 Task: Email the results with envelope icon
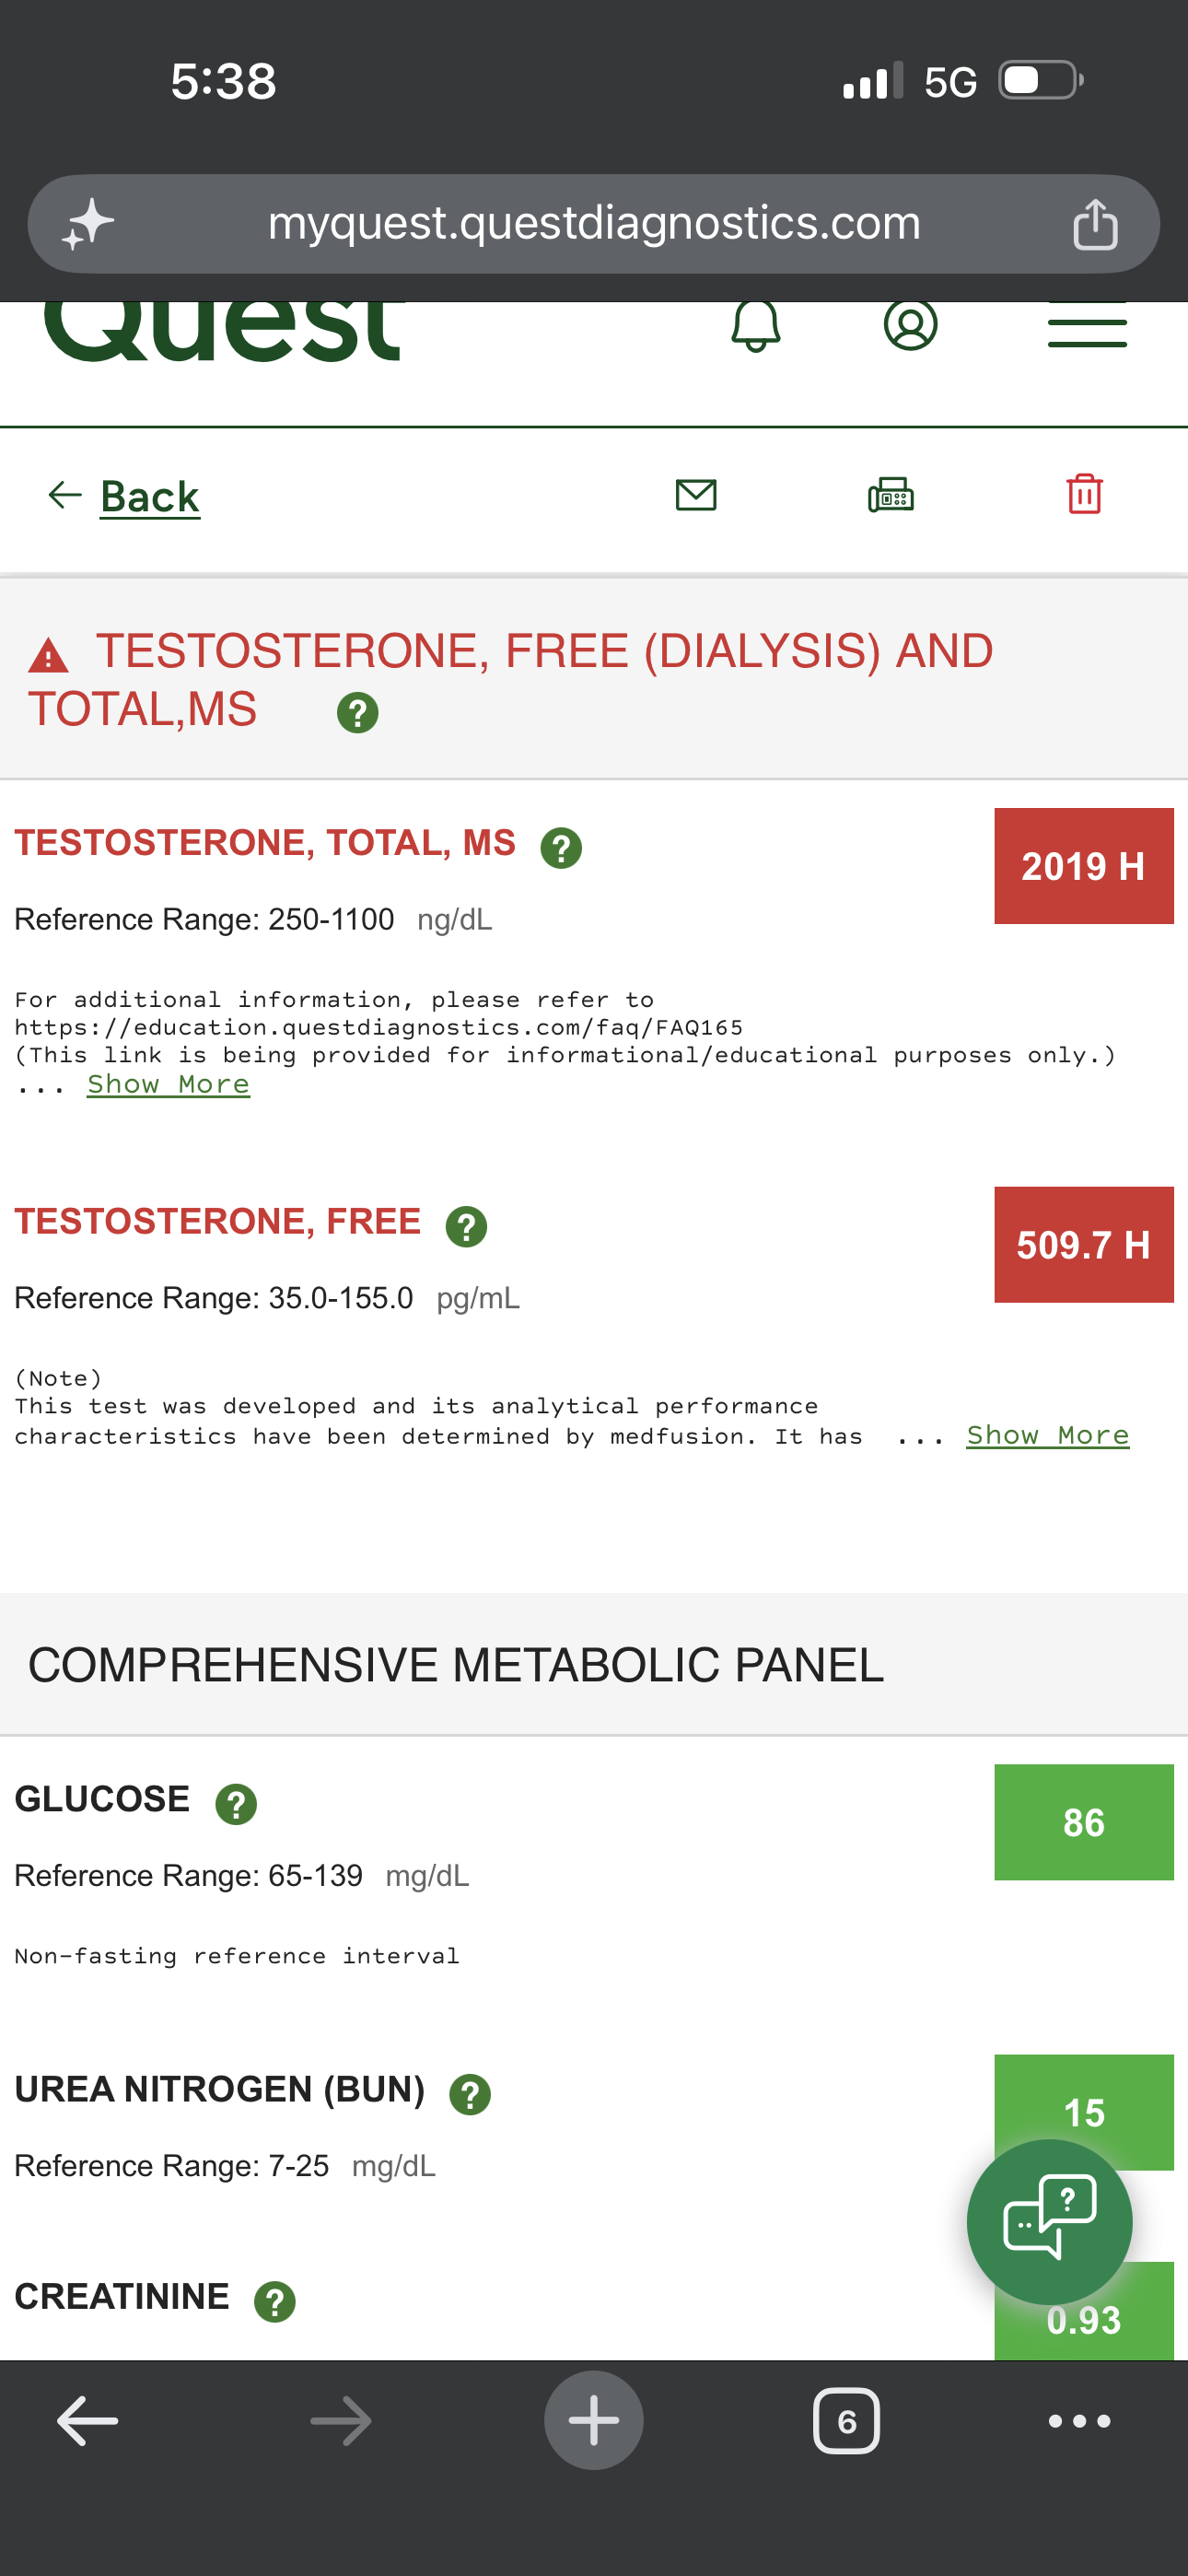[x=696, y=495]
